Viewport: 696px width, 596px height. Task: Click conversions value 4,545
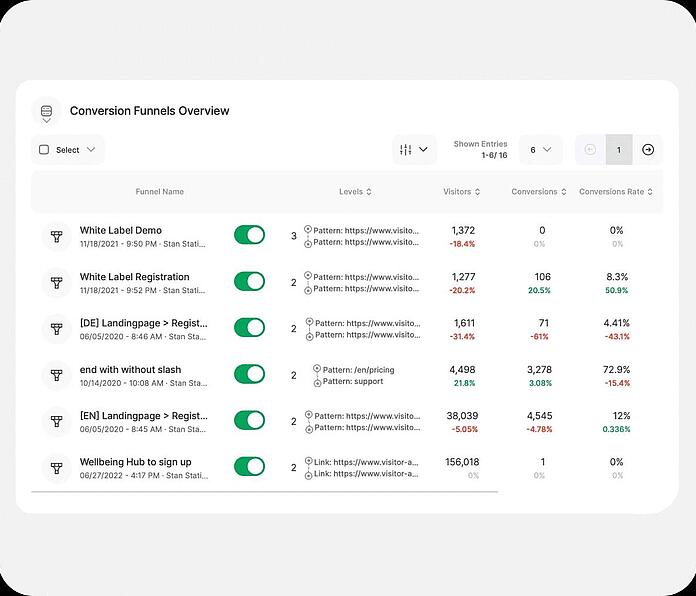[539, 416]
